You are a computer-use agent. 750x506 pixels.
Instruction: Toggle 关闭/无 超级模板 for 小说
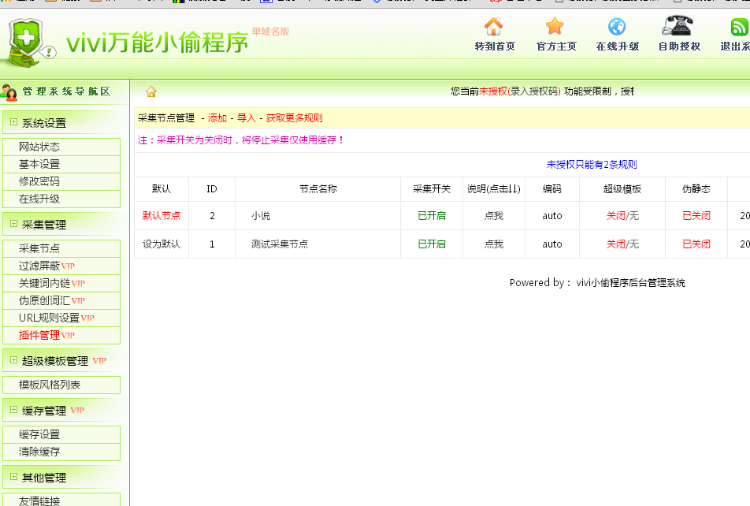click(x=622, y=216)
